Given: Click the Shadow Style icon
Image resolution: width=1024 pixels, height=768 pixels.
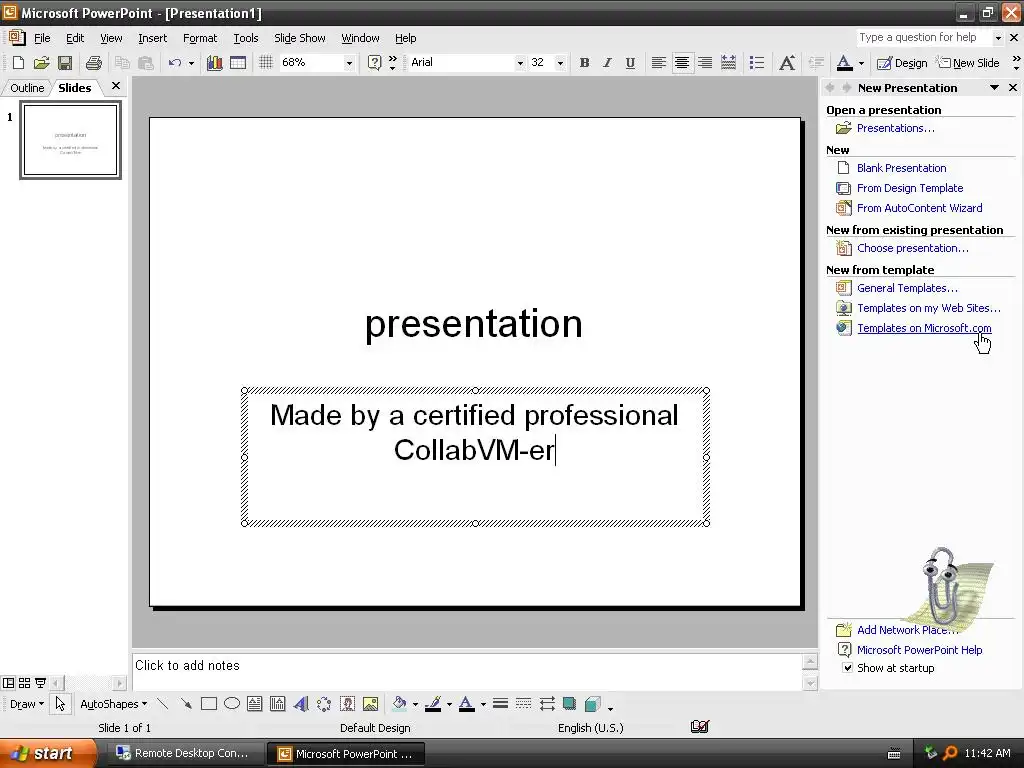Looking at the screenshot, I should 569,704.
